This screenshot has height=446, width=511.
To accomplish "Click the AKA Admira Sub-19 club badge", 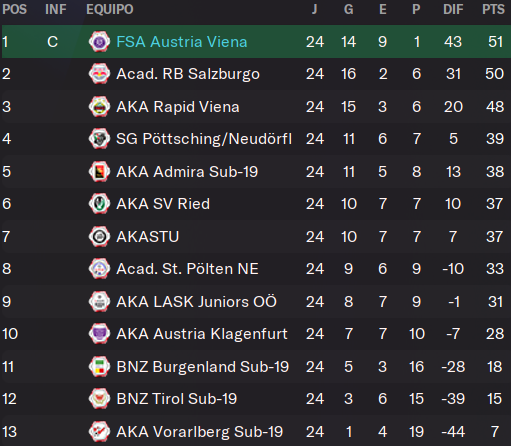I will (99, 172).
